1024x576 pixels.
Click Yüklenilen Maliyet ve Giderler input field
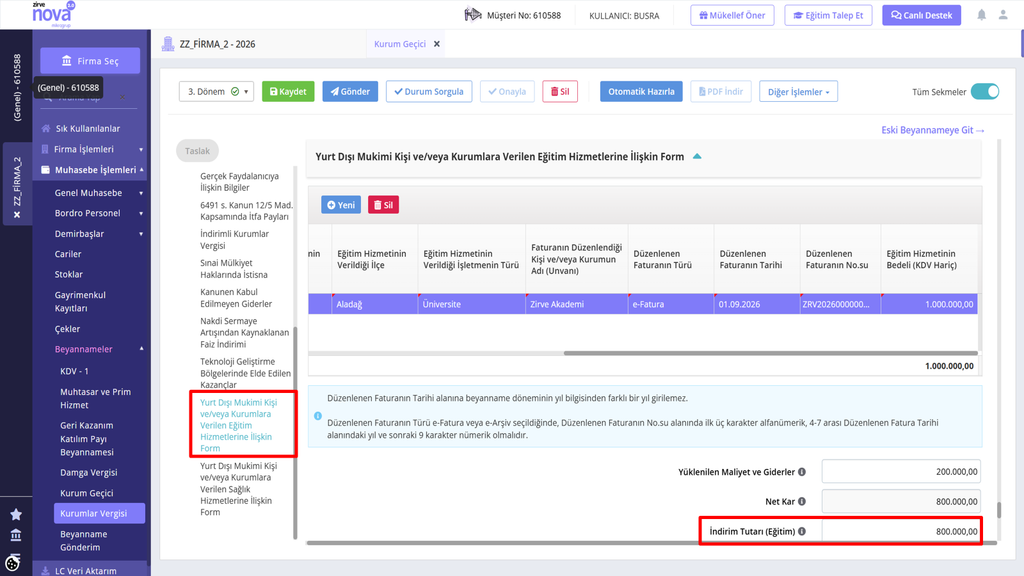click(901, 472)
